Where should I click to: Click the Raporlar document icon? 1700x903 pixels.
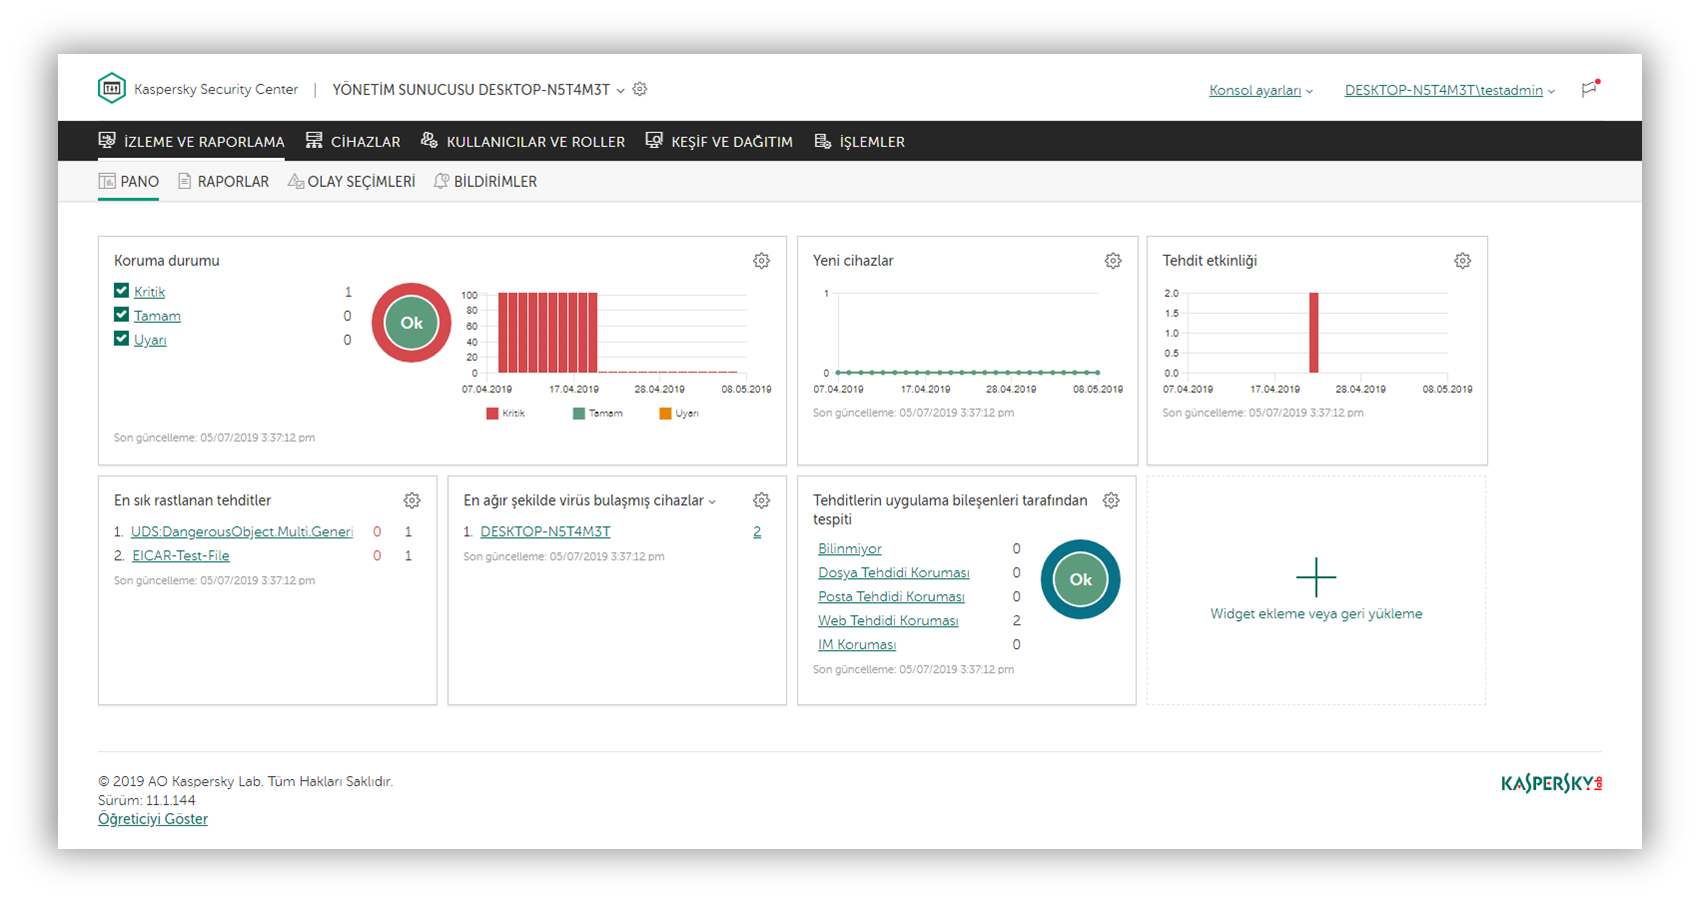184,181
